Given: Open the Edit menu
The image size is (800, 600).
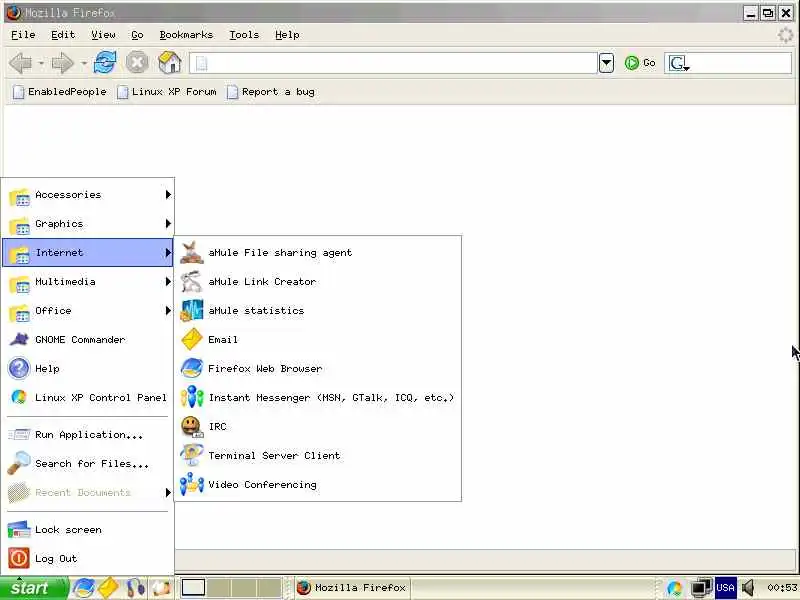Looking at the screenshot, I should pos(63,35).
